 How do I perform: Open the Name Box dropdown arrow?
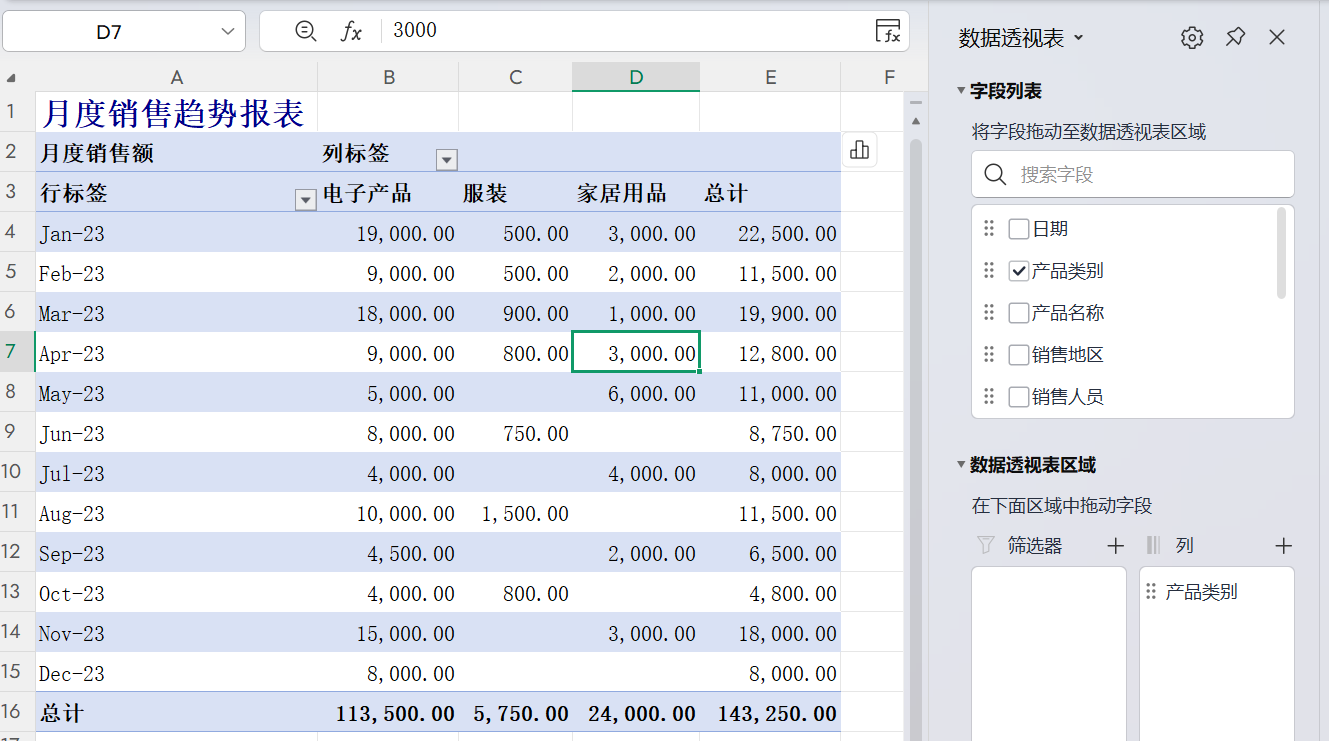click(227, 32)
